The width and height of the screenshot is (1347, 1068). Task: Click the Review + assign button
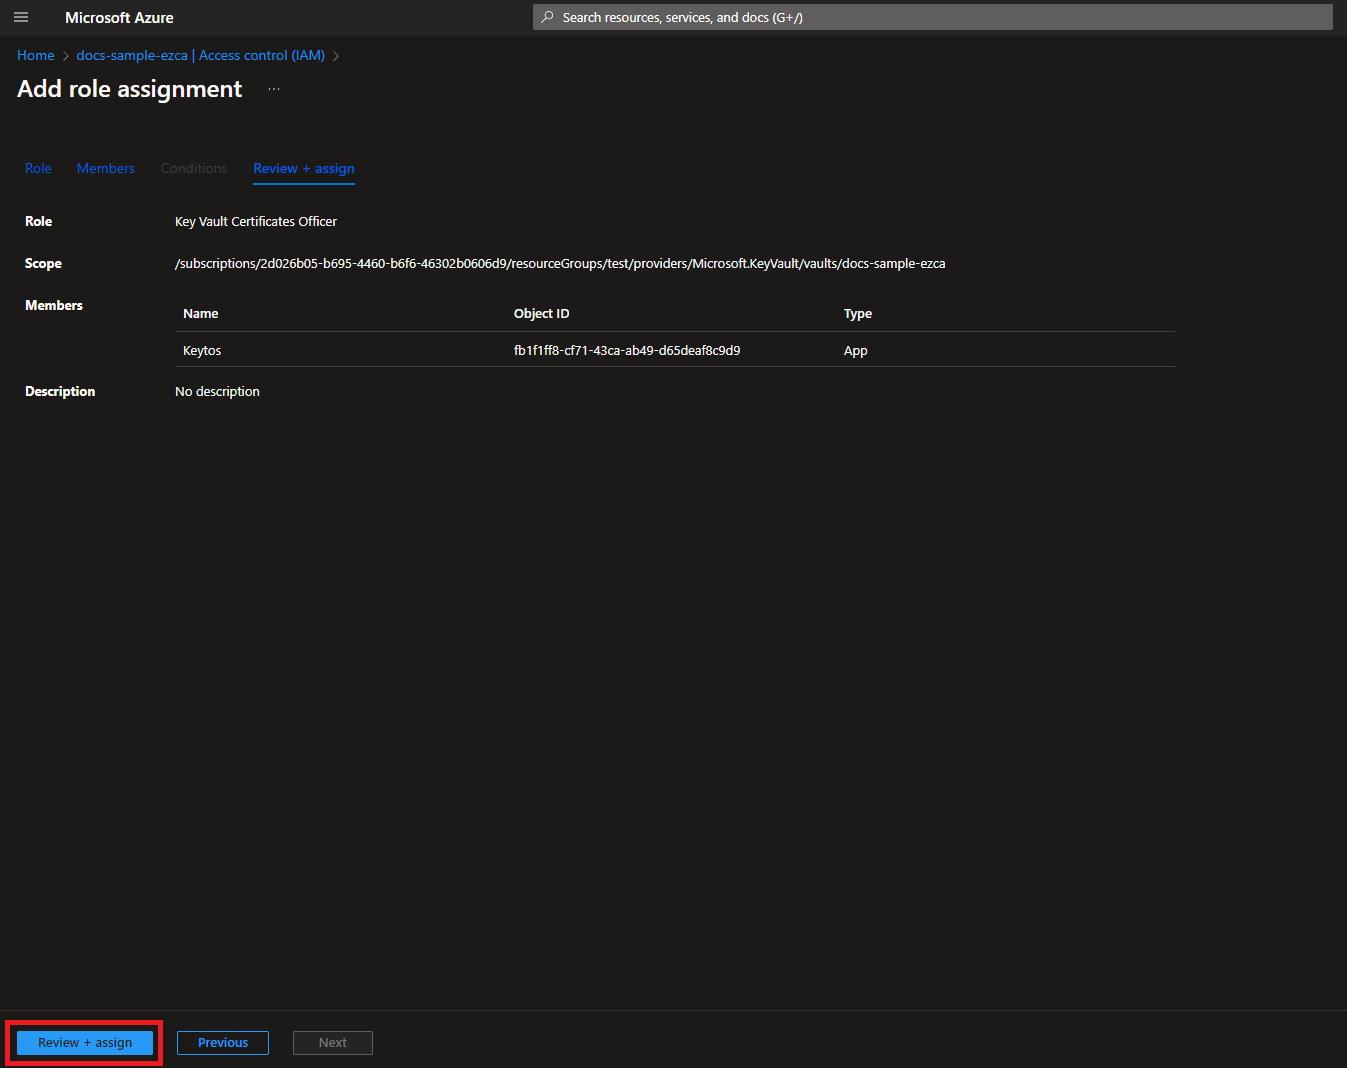pos(85,1042)
